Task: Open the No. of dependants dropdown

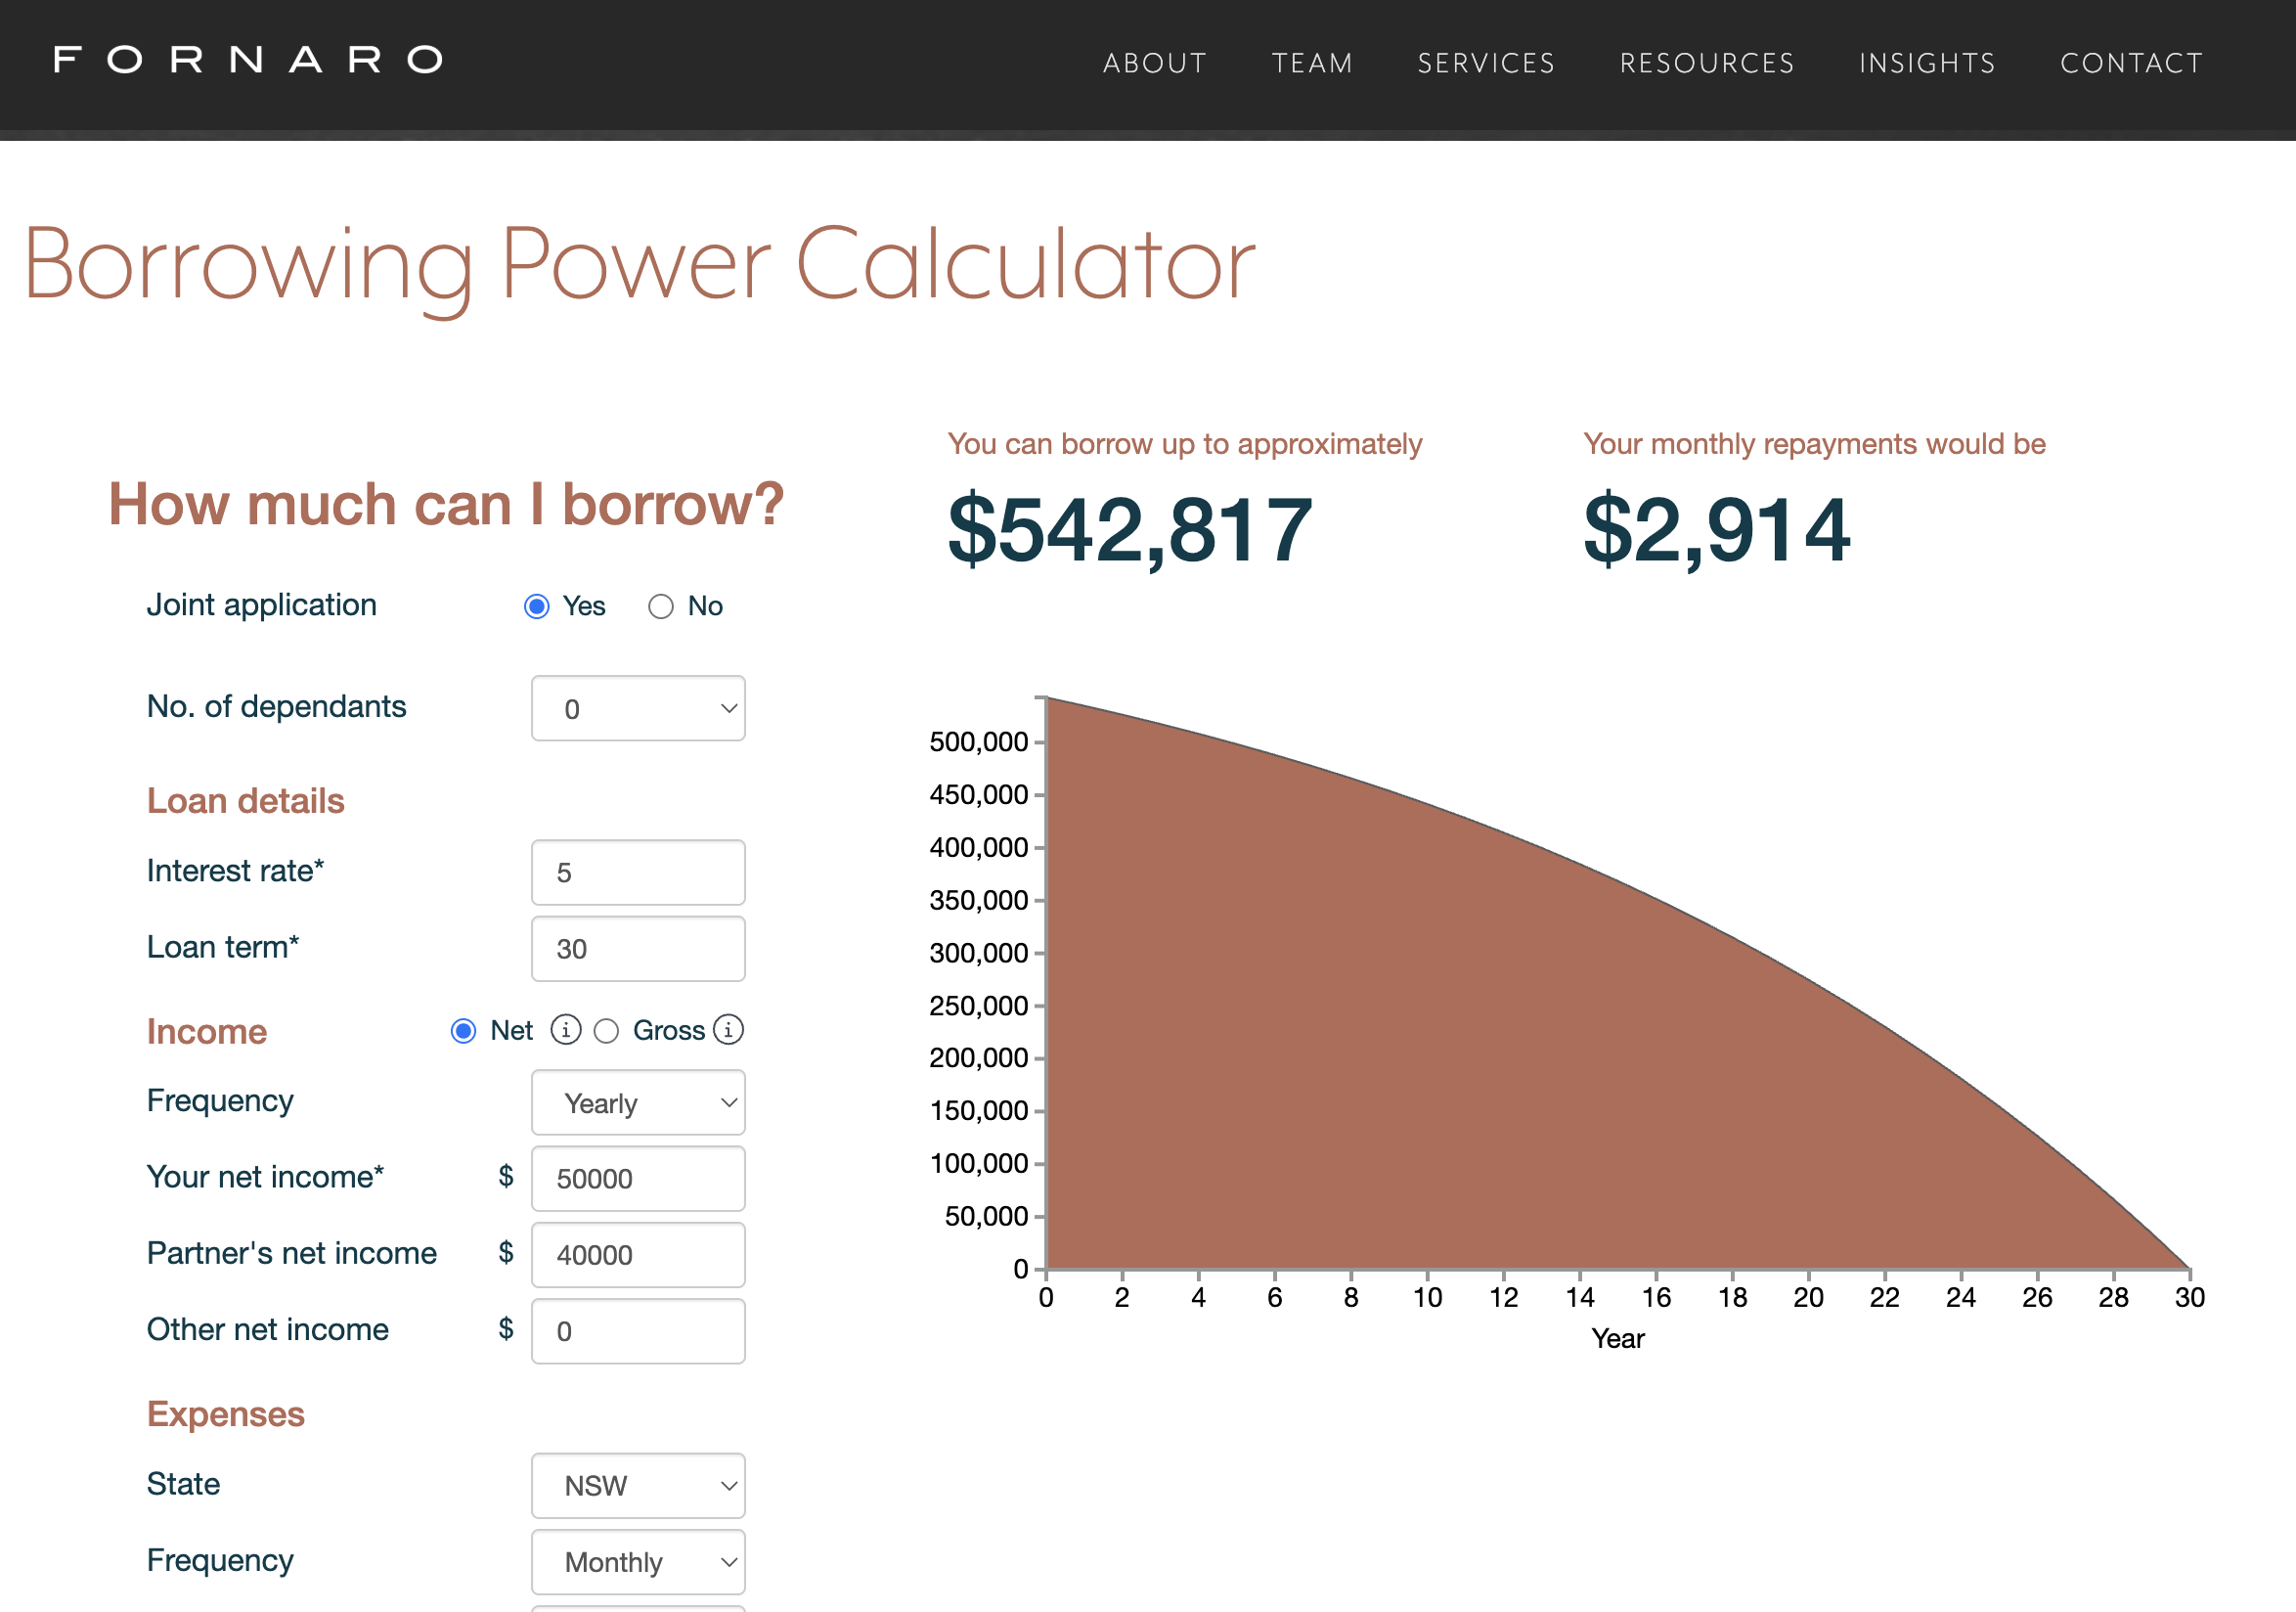Action: pyautogui.click(x=638, y=708)
